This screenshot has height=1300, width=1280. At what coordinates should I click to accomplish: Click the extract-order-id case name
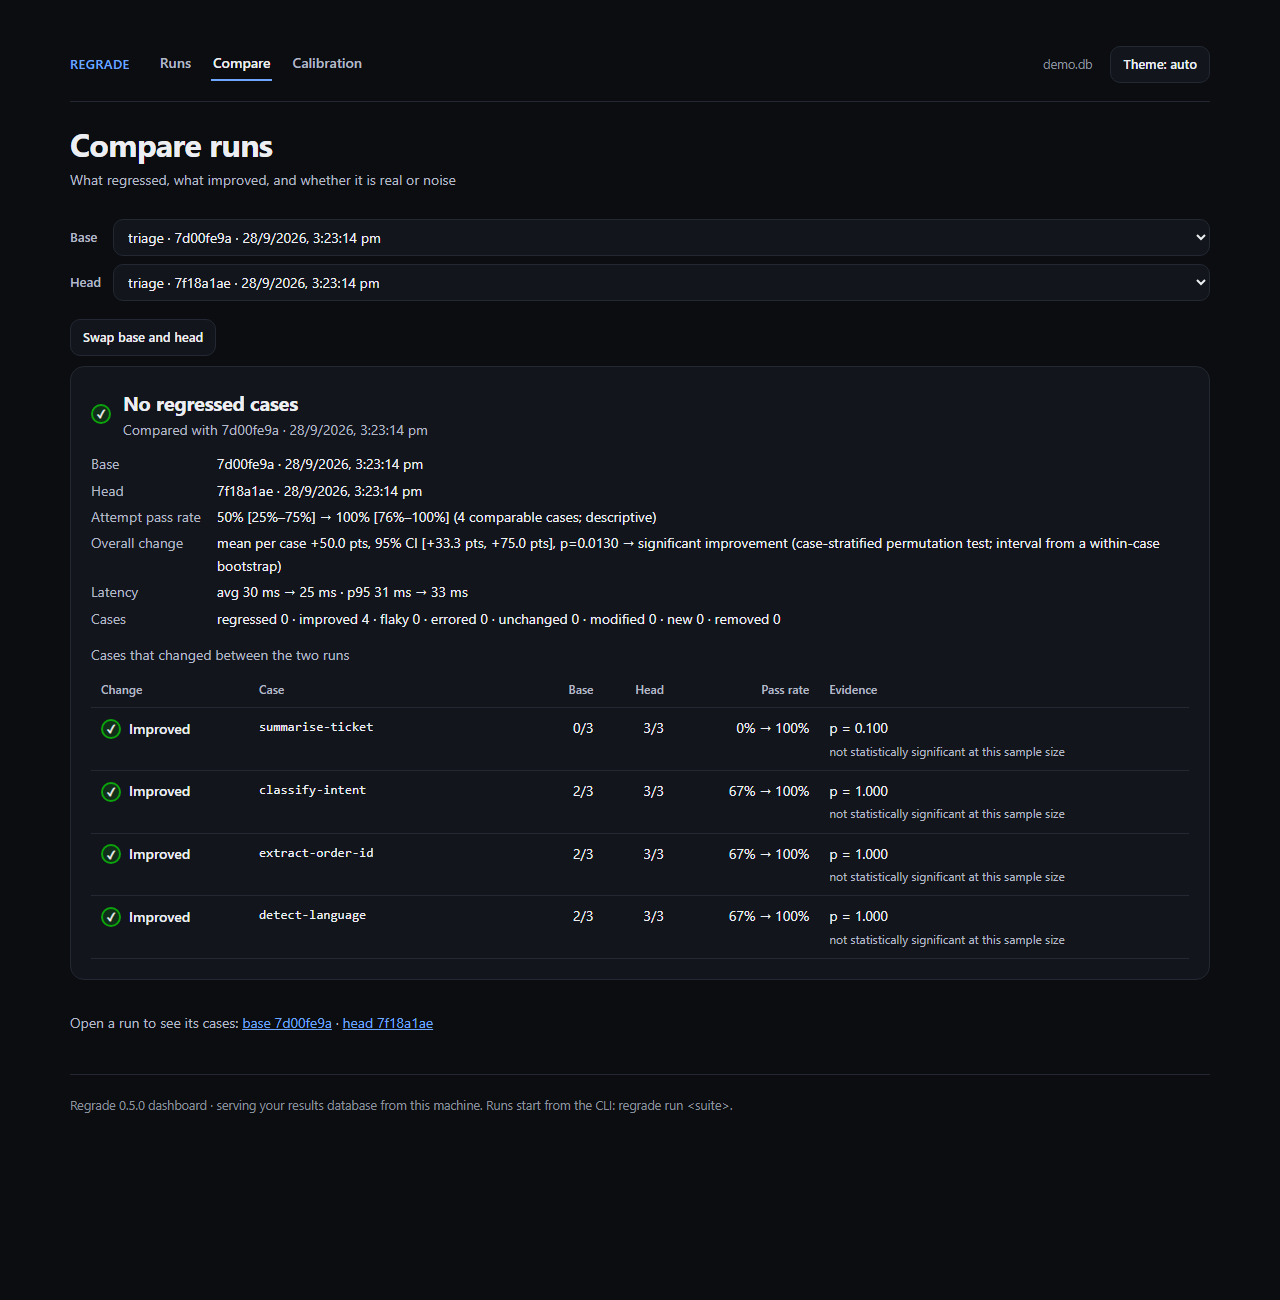pyautogui.click(x=316, y=853)
